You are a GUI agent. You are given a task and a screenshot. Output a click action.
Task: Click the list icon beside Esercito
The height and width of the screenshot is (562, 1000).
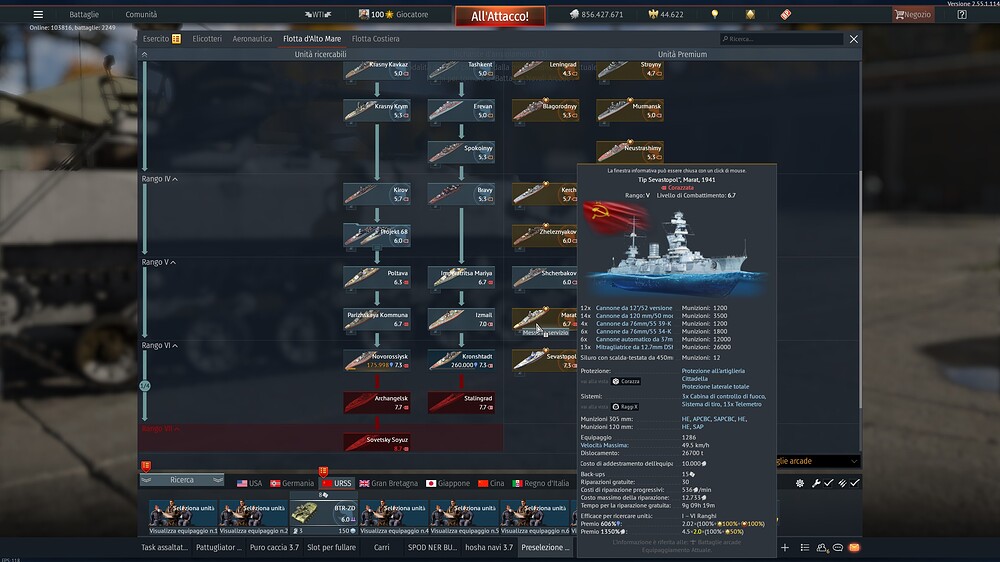(x=177, y=39)
